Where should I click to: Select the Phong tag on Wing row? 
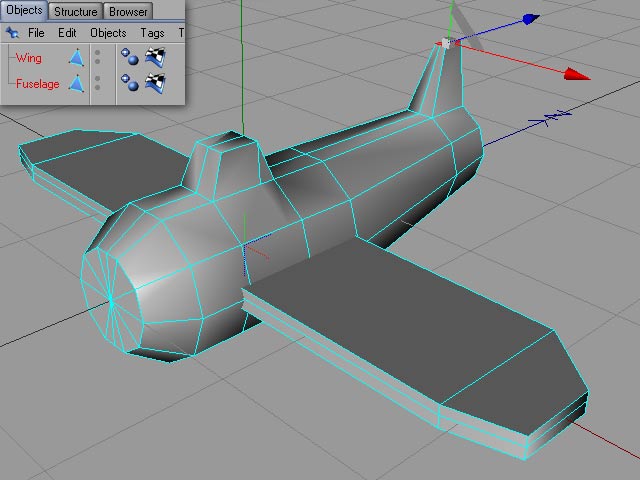pos(130,57)
